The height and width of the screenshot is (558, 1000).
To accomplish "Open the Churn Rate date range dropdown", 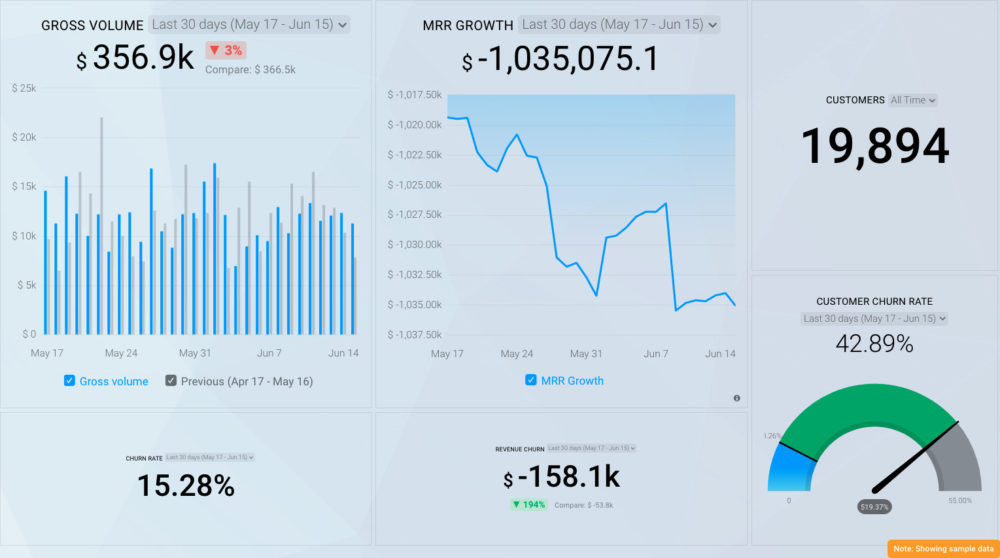I will pos(210,457).
